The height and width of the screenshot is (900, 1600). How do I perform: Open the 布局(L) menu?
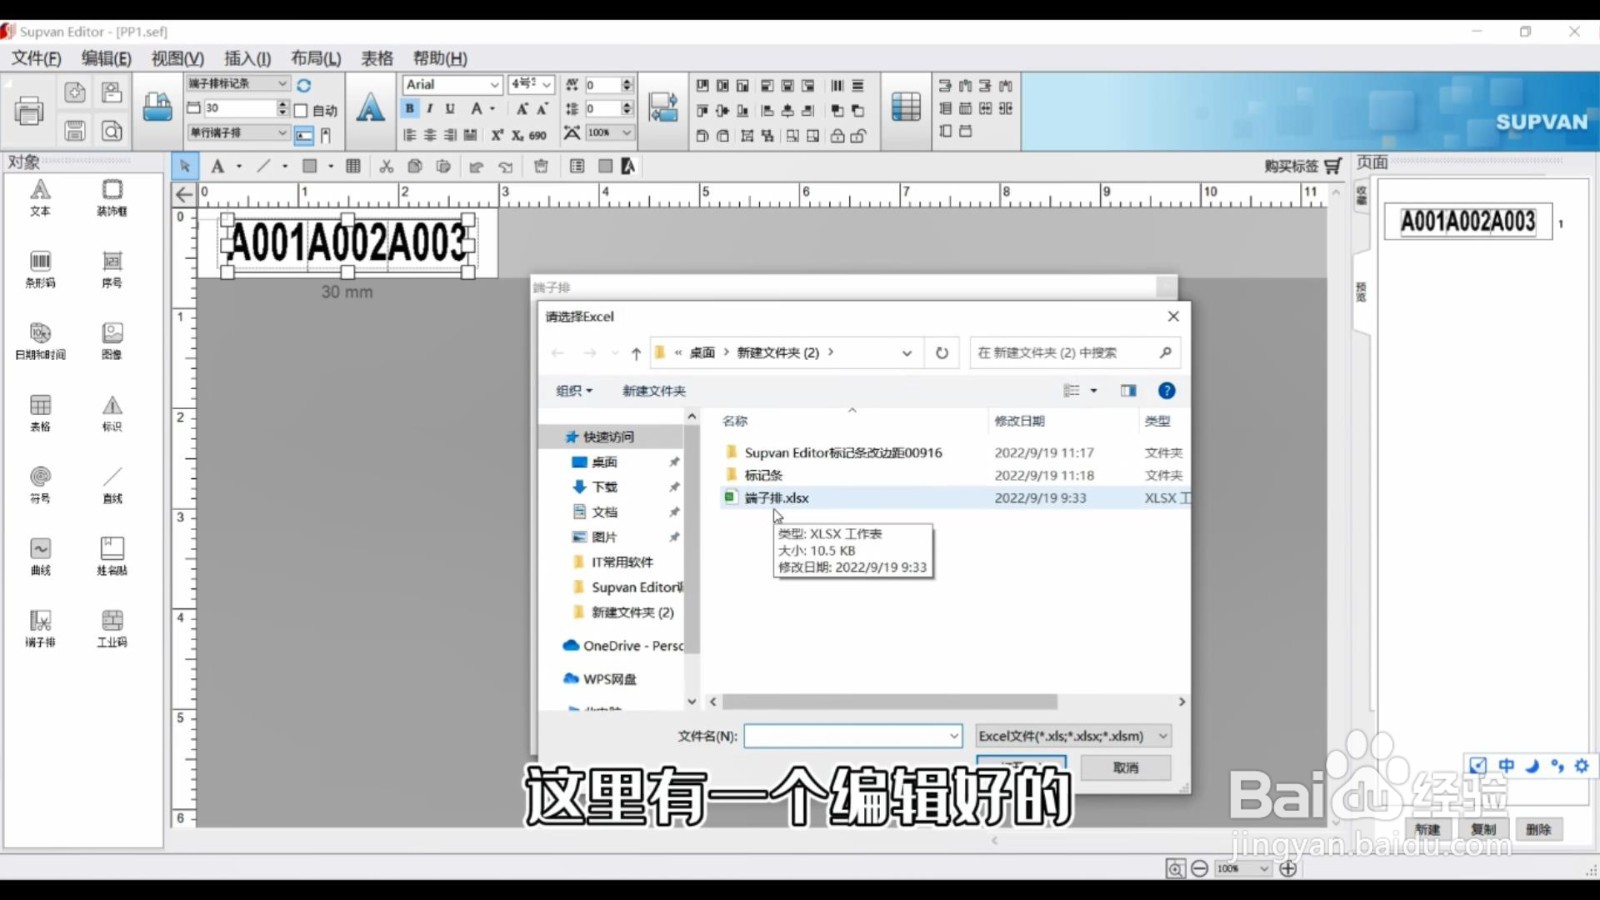pyautogui.click(x=316, y=58)
